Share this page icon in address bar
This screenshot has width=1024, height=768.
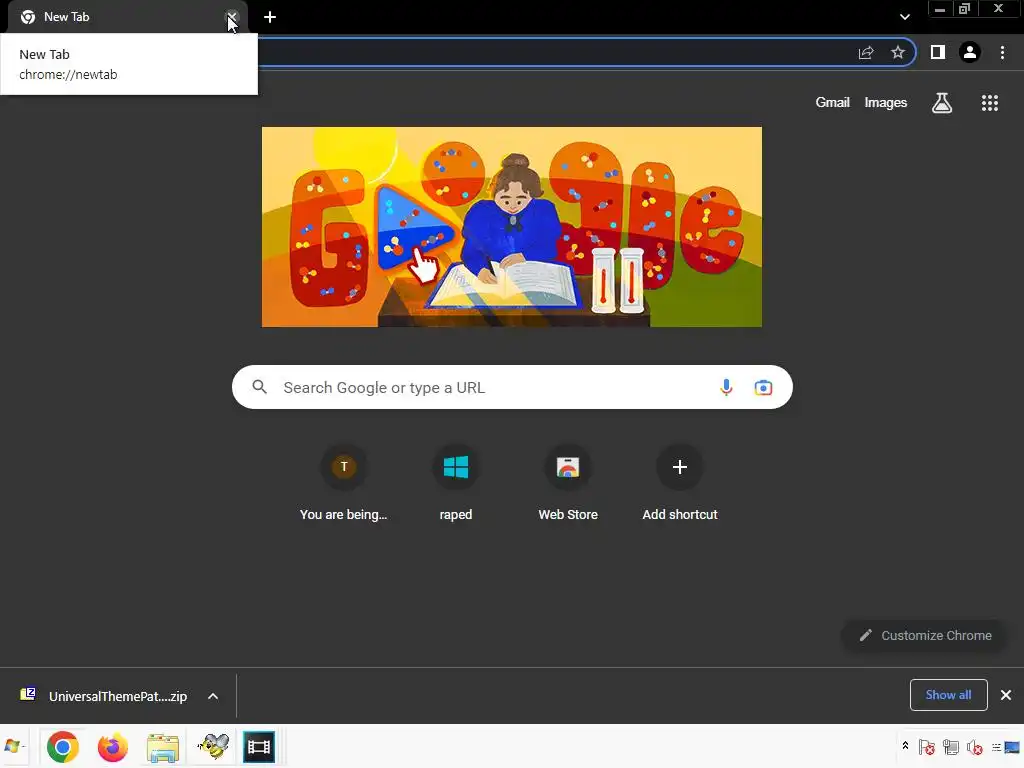pyautogui.click(x=866, y=52)
